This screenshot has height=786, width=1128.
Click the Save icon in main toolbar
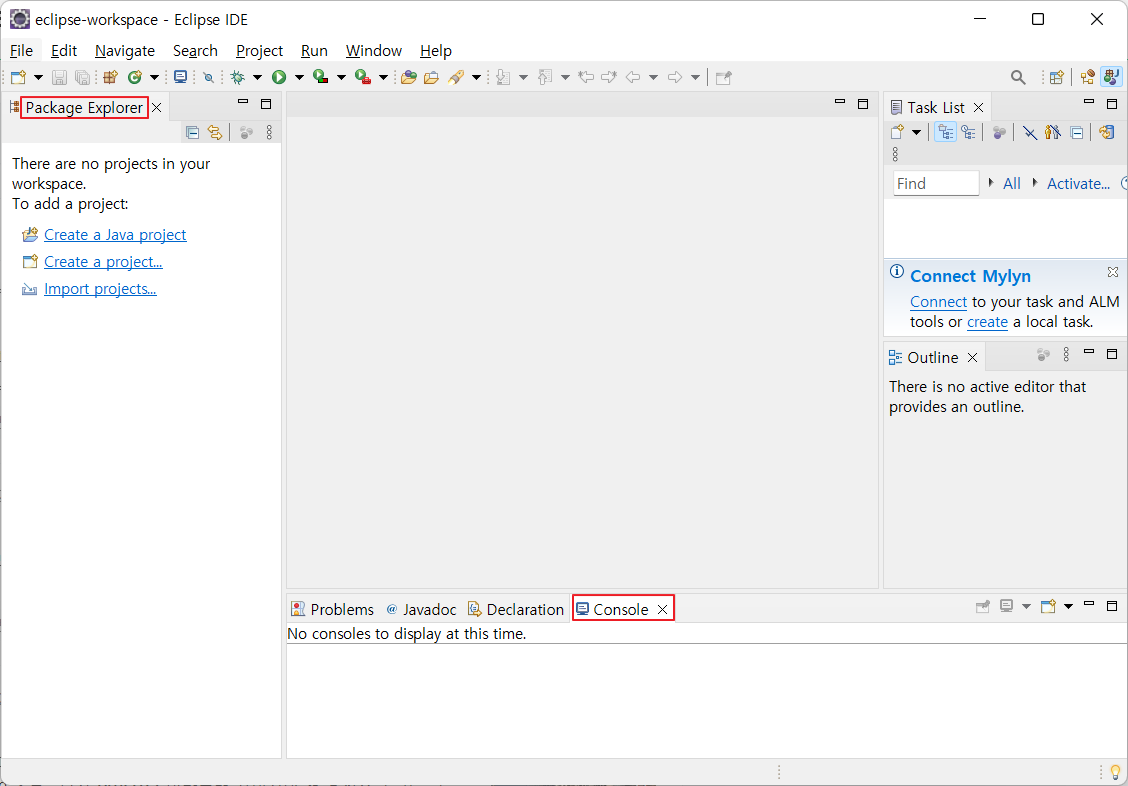[x=60, y=77]
